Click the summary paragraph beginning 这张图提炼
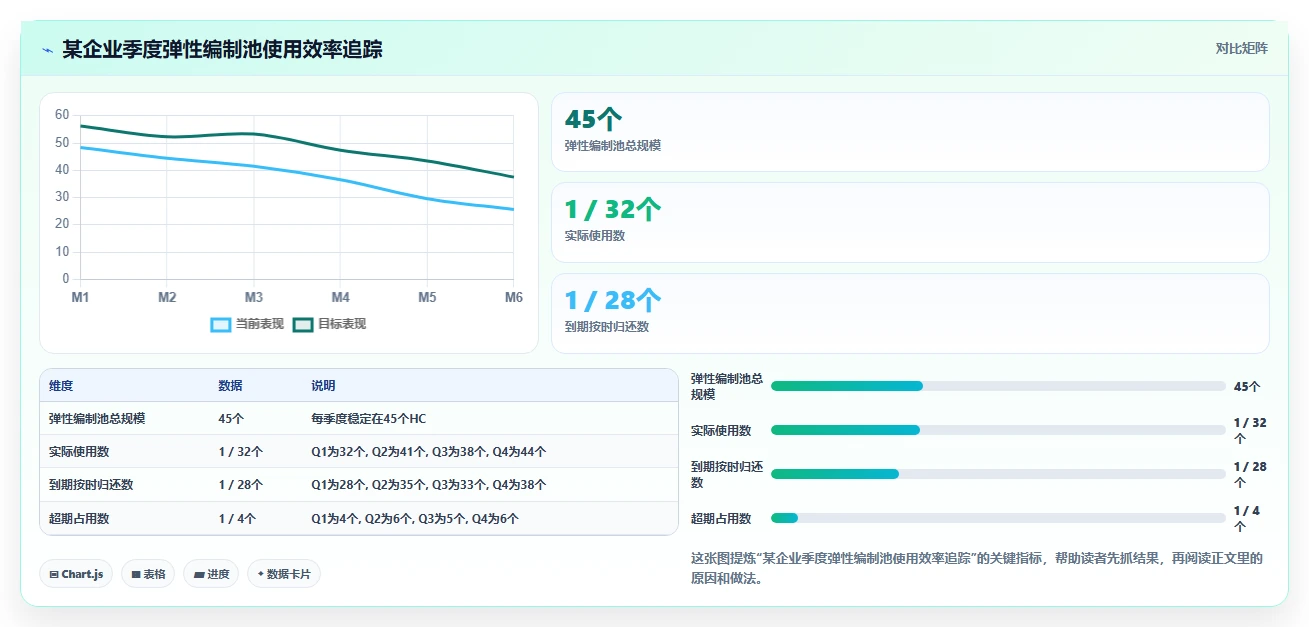This screenshot has height=627, width=1309. [x=977, y=568]
